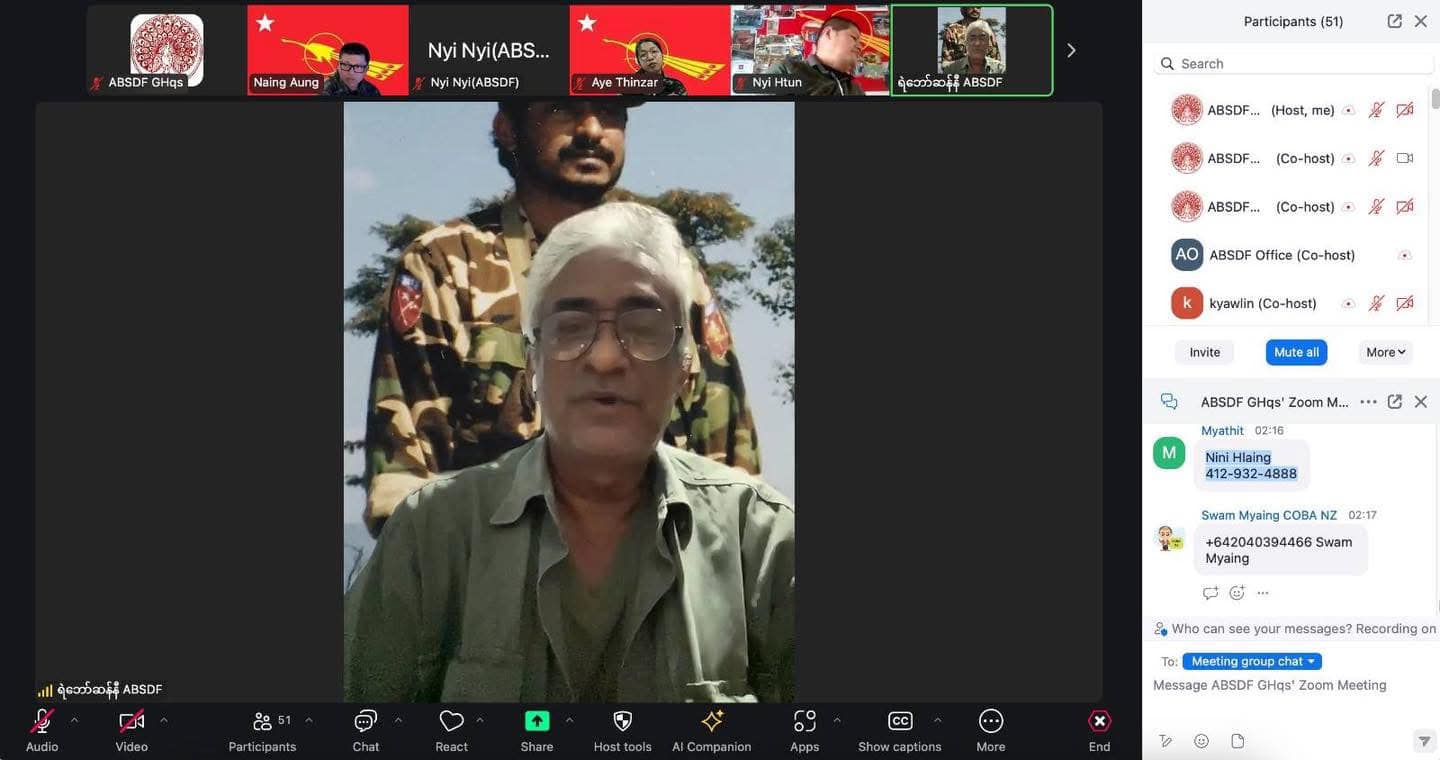Click the Invite button
Viewport: 1440px width, 760px height.
[1205, 352]
